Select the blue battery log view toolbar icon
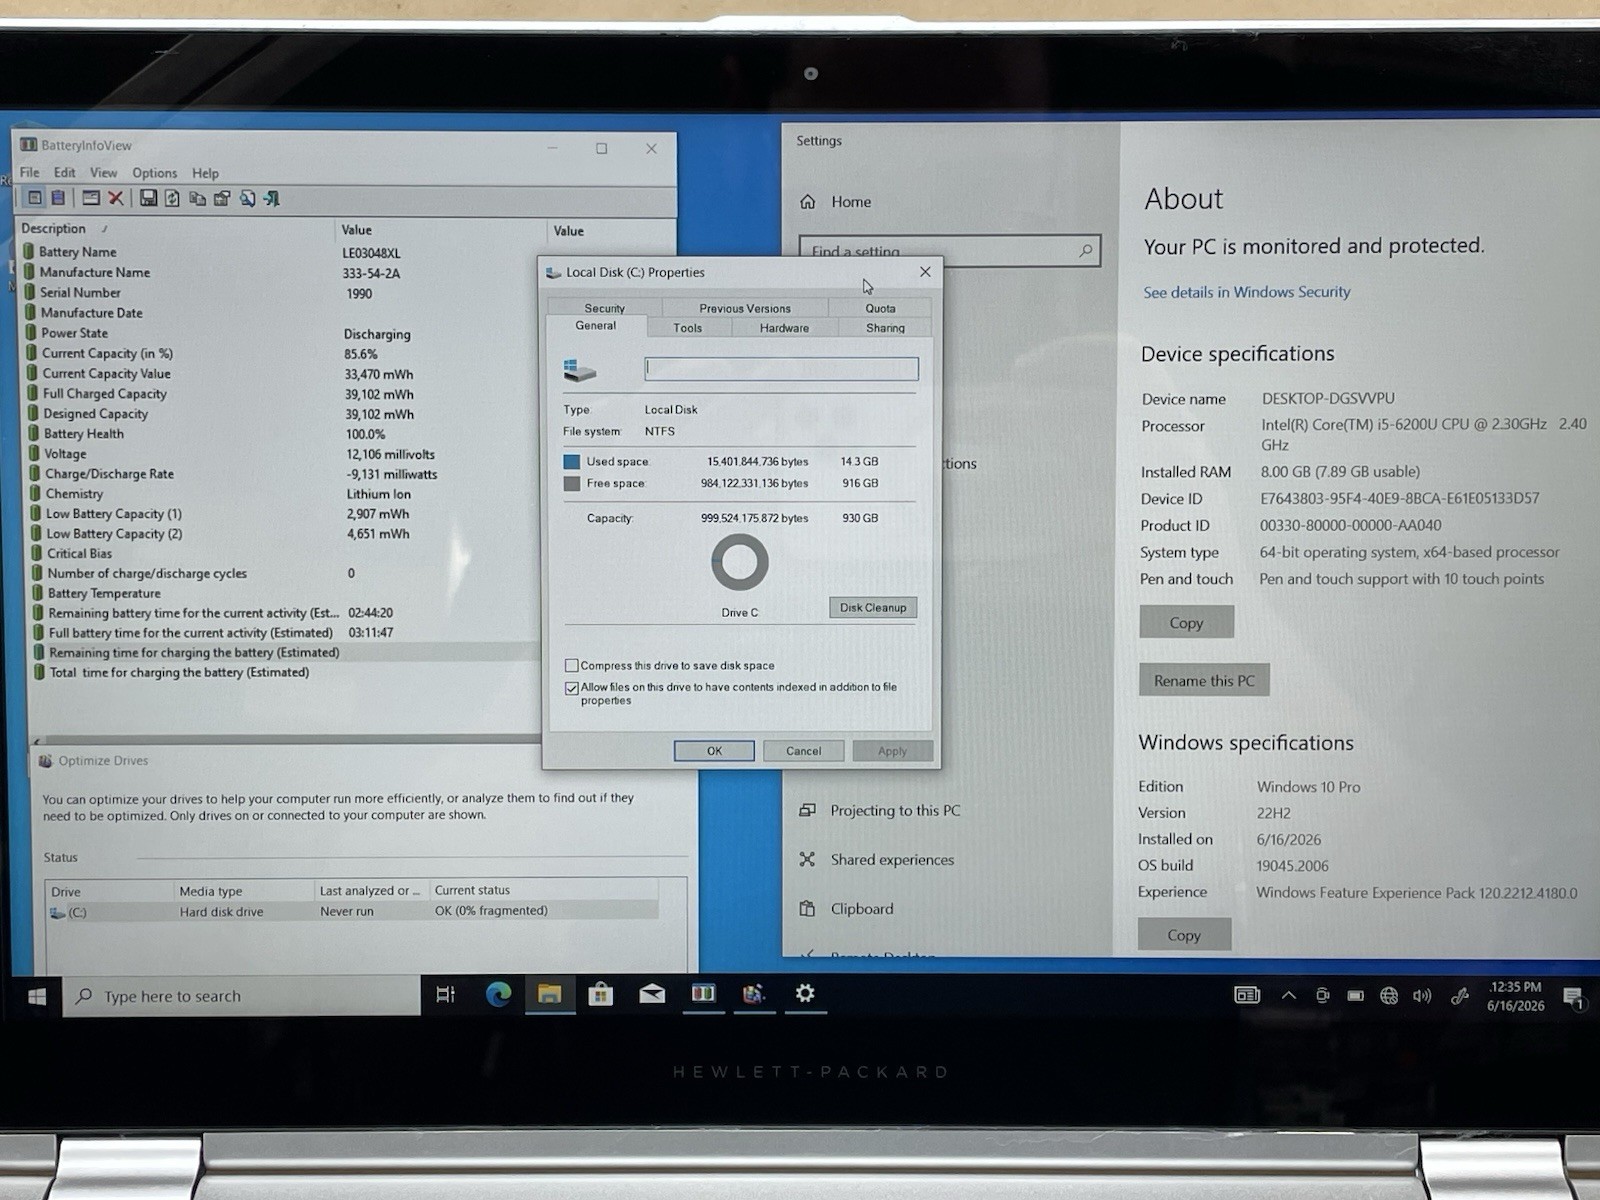The width and height of the screenshot is (1600, 1200). [59, 198]
